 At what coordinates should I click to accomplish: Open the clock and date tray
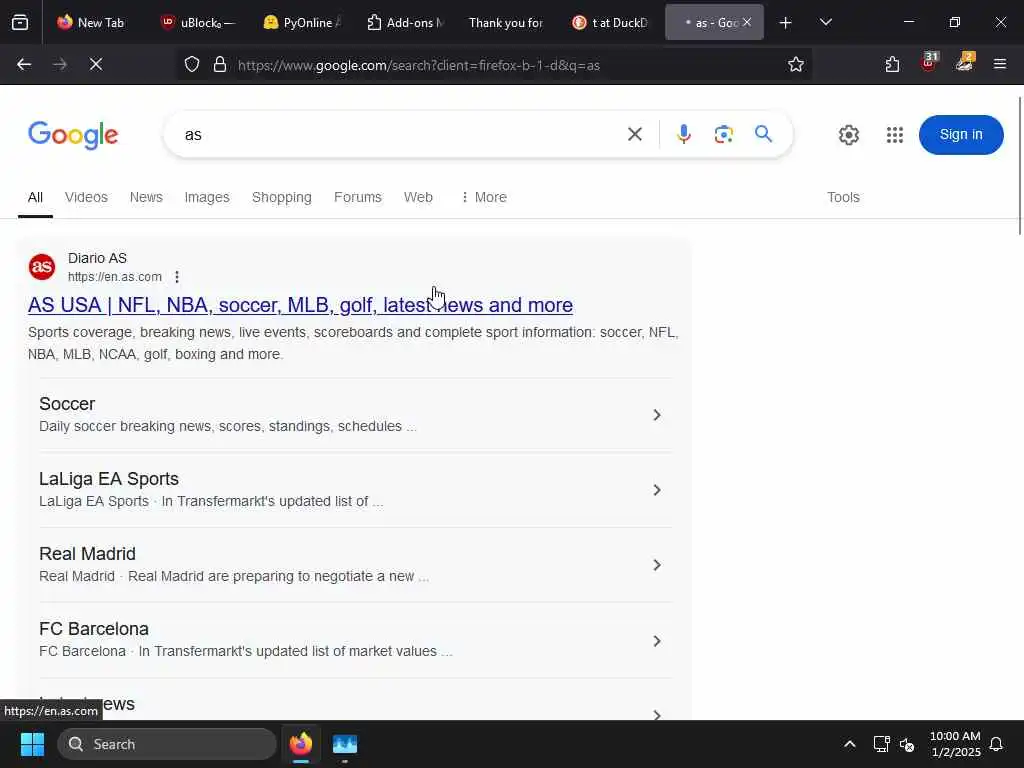pyautogui.click(x=955, y=744)
